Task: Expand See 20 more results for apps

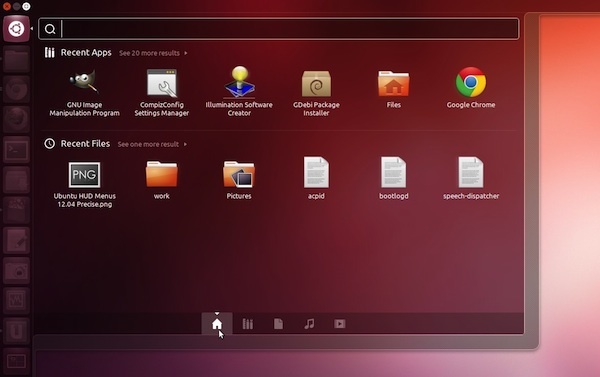Action: tap(153, 53)
